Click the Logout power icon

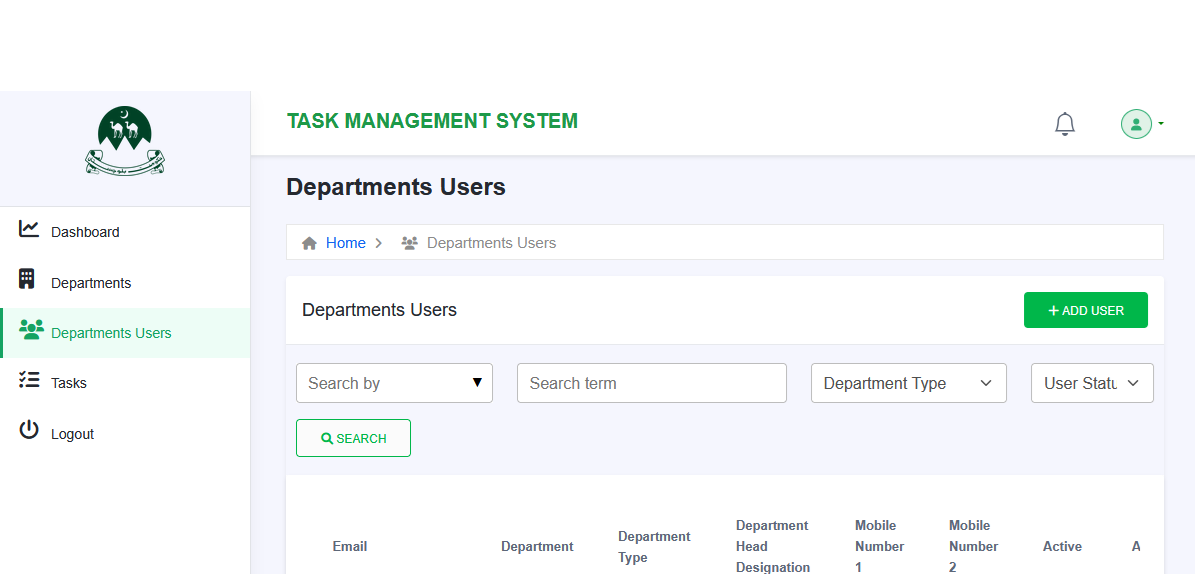point(29,431)
